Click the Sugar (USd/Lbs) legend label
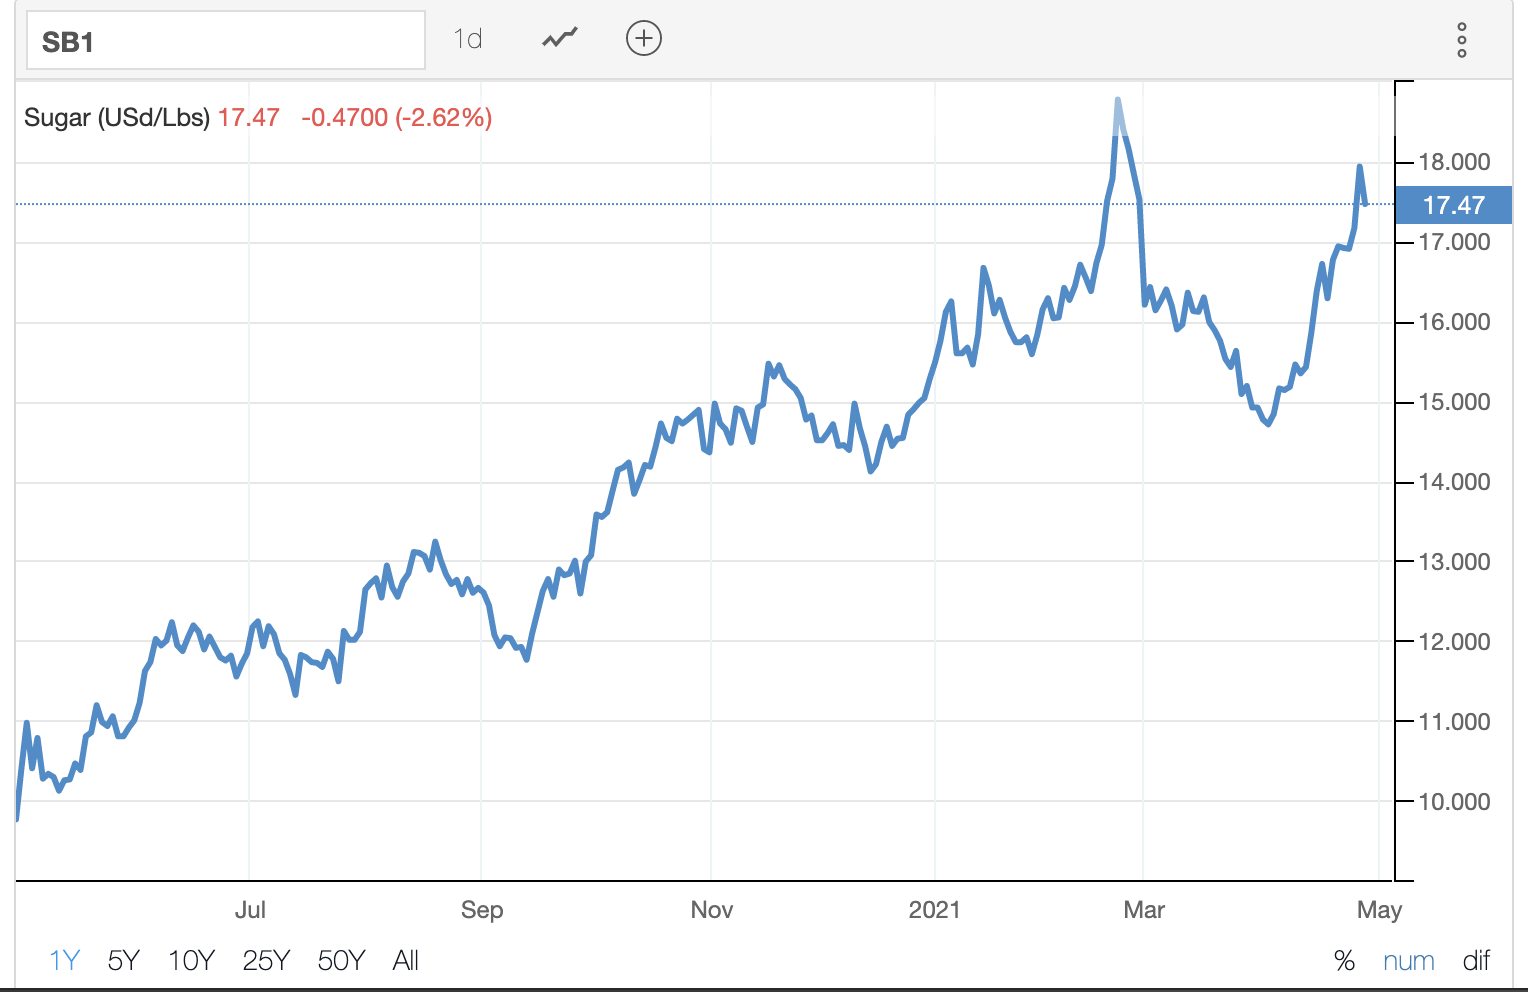Image resolution: width=1528 pixels, height=992 pixels. pyautogui.click(x=117, y=117)
